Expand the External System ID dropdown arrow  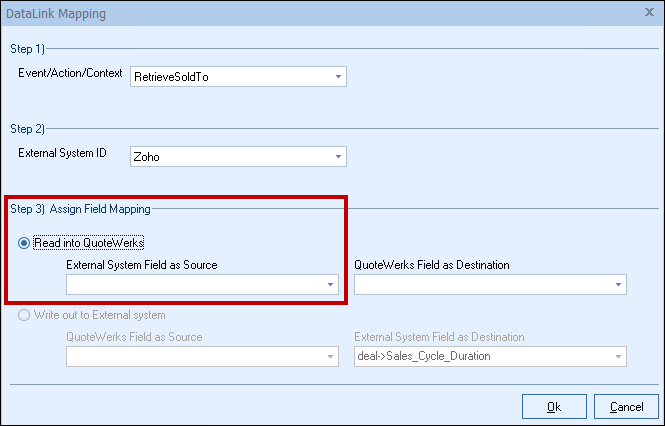coord(338,156)
